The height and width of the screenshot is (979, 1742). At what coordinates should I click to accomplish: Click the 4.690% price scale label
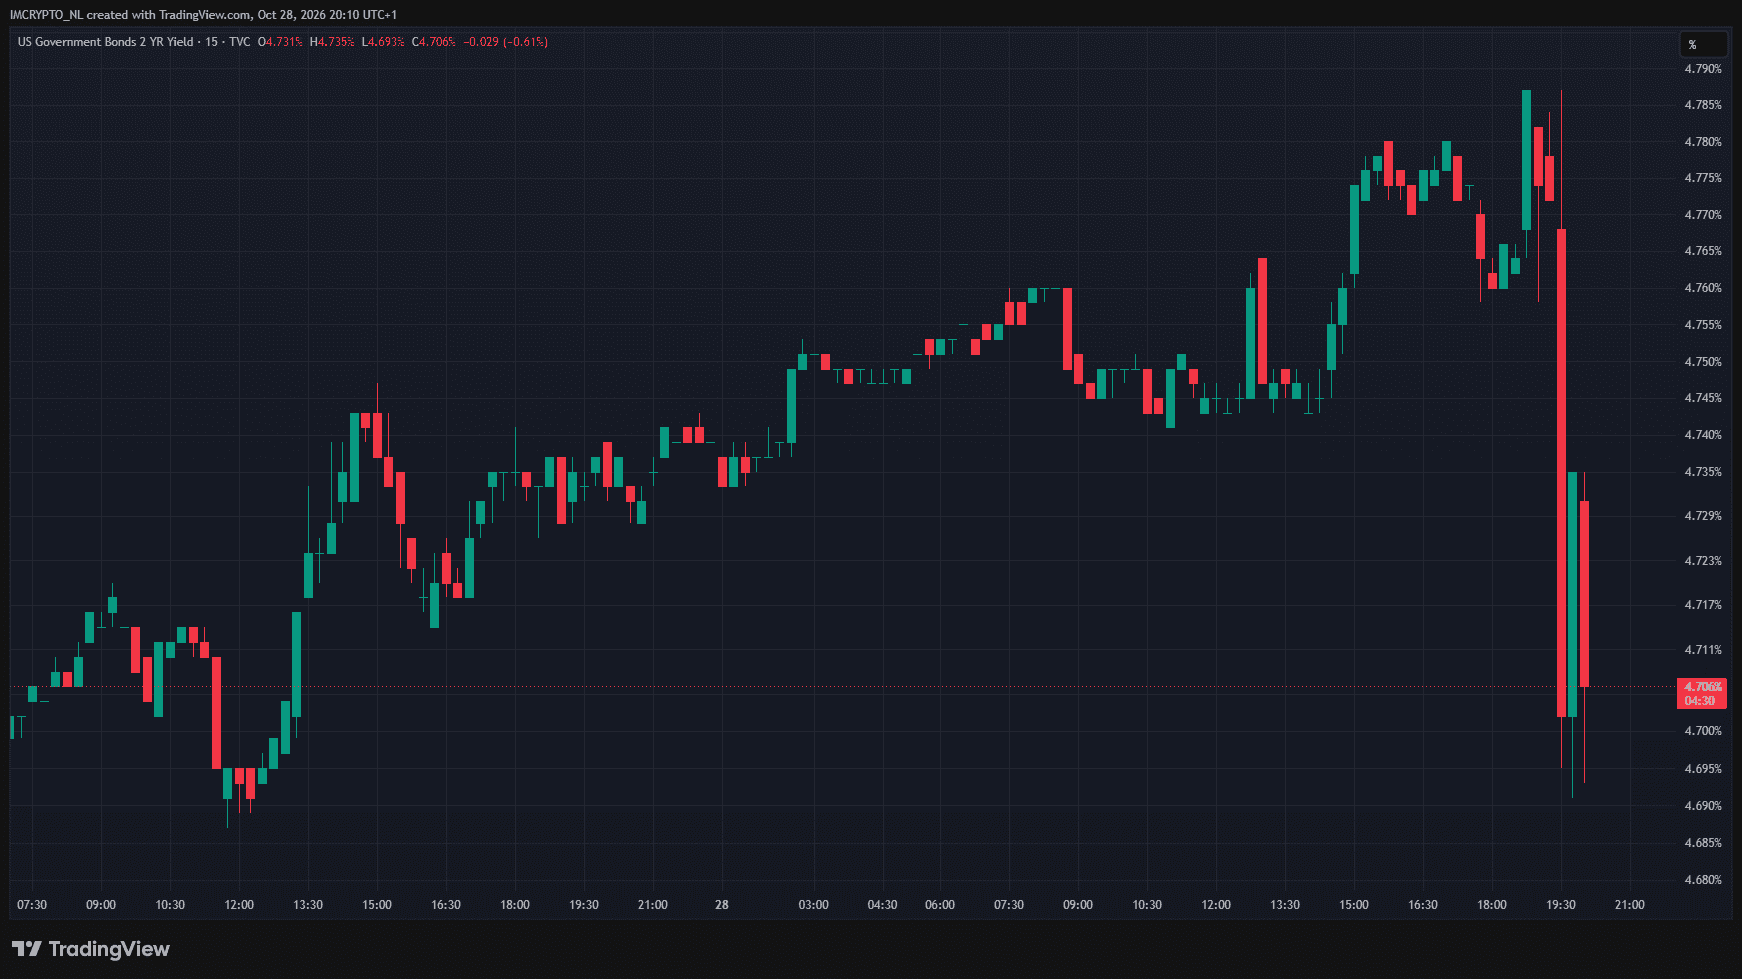point(1703,806)
